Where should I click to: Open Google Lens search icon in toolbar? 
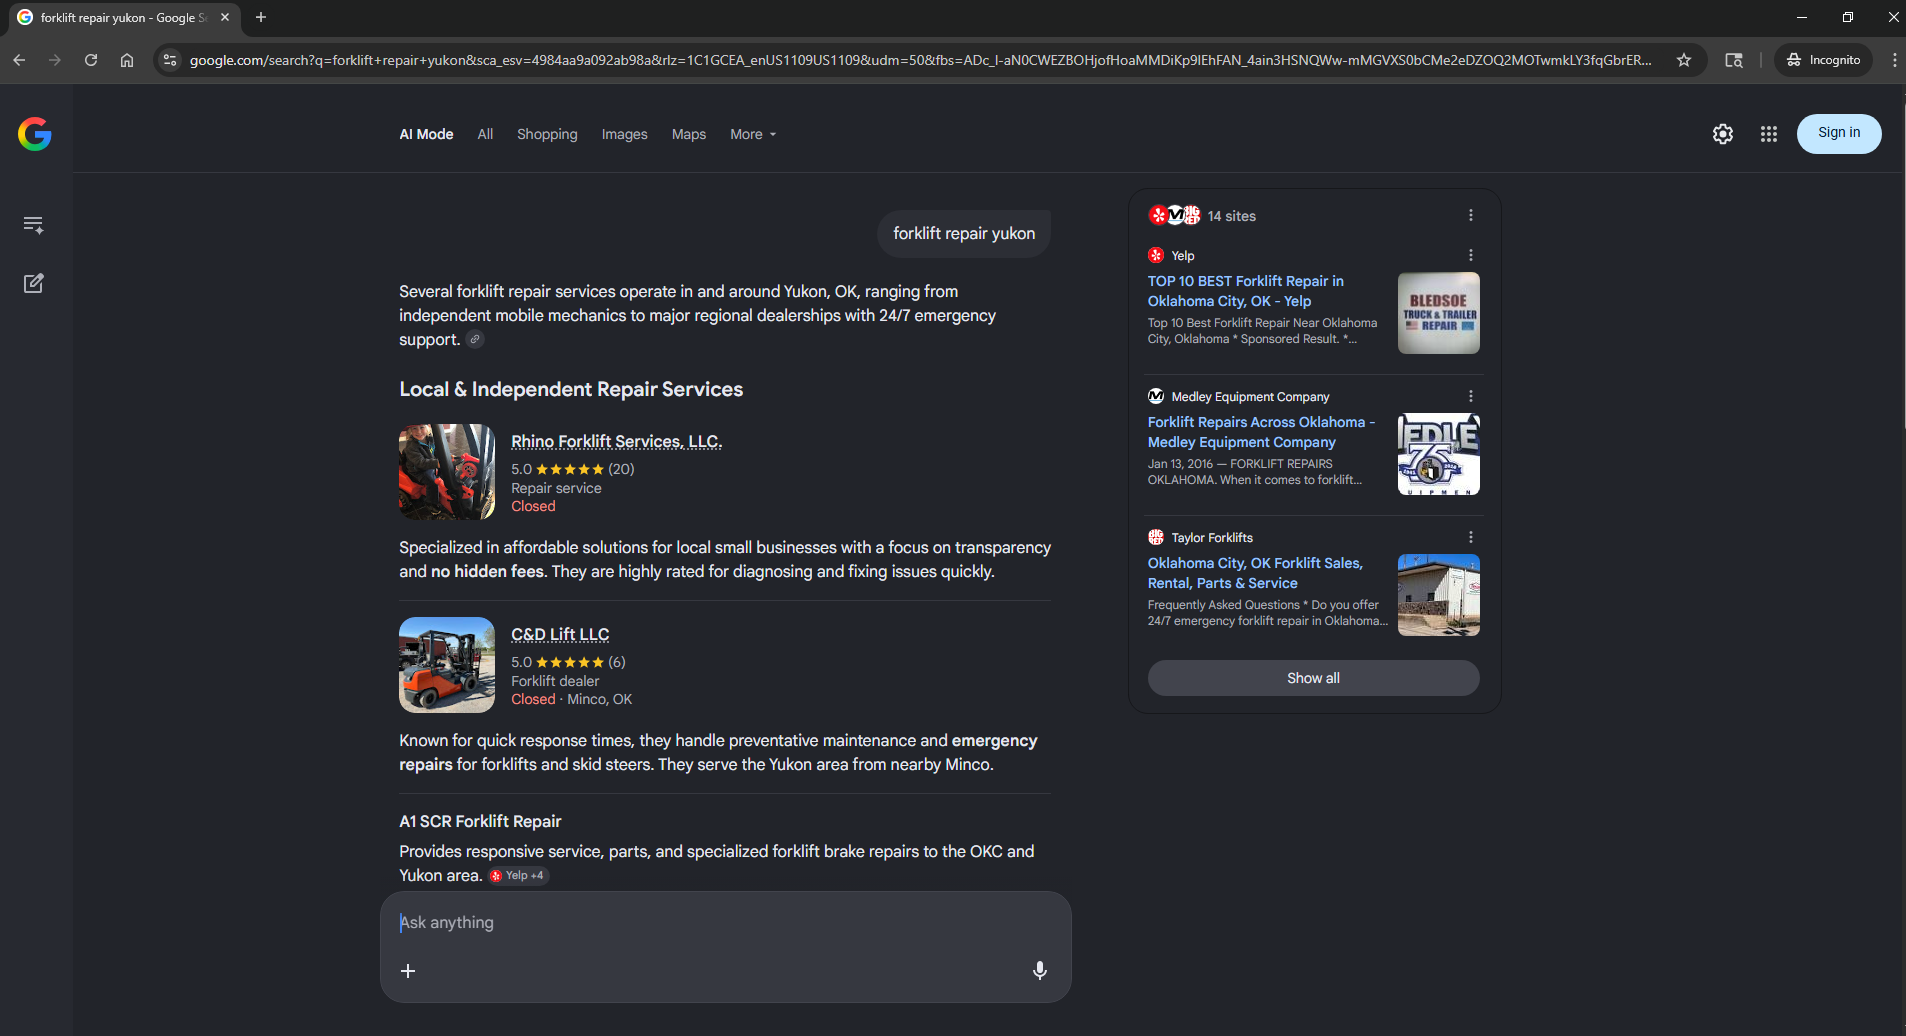pyautogui.click(x=1734, y=60)
